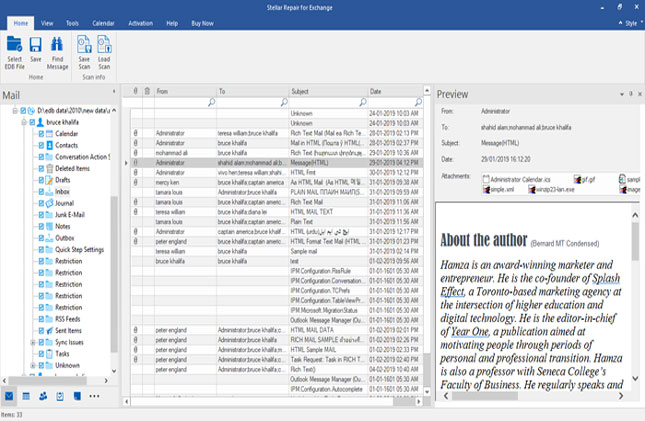Click the Sent Items folder icon
This screenshot has height=421, width=645.
[x=49, y=330]
